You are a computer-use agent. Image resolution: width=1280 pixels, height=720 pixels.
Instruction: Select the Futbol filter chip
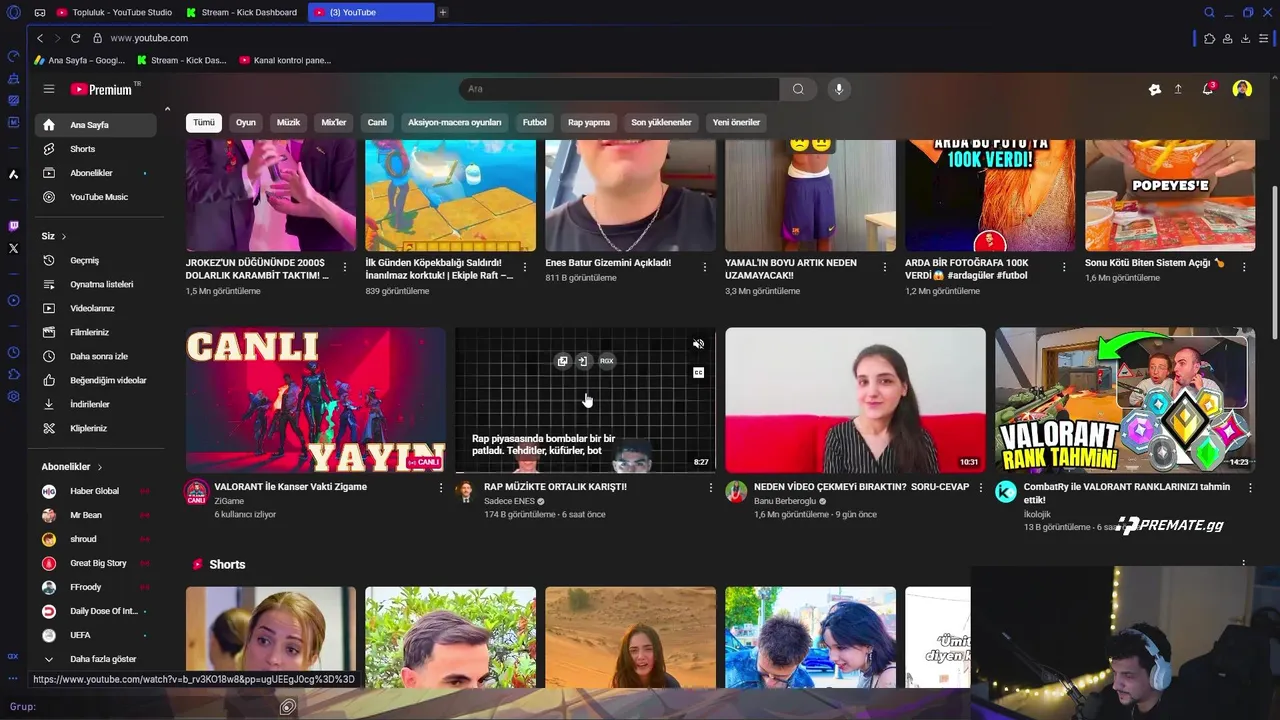(535, 123)
